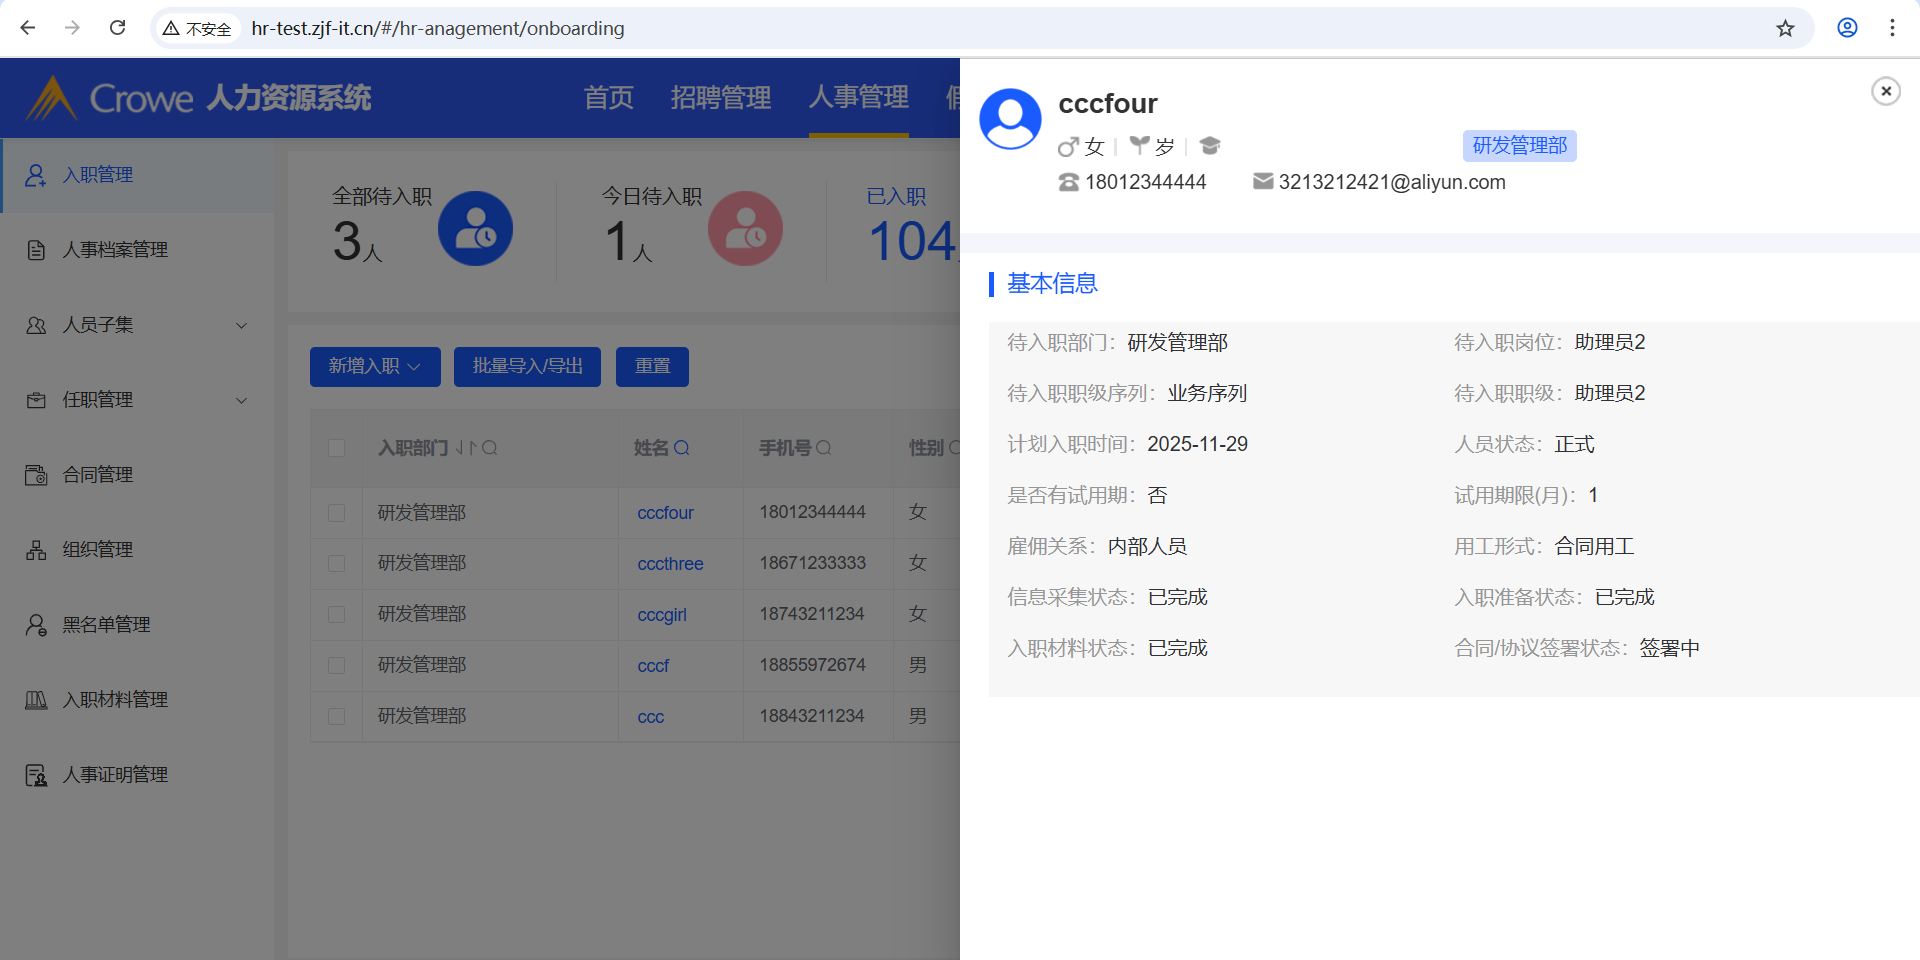The width and height of the screenshot is (1920, 960).
Task: Reload the page using browser refresh icon
Action: tap(118, 28)
